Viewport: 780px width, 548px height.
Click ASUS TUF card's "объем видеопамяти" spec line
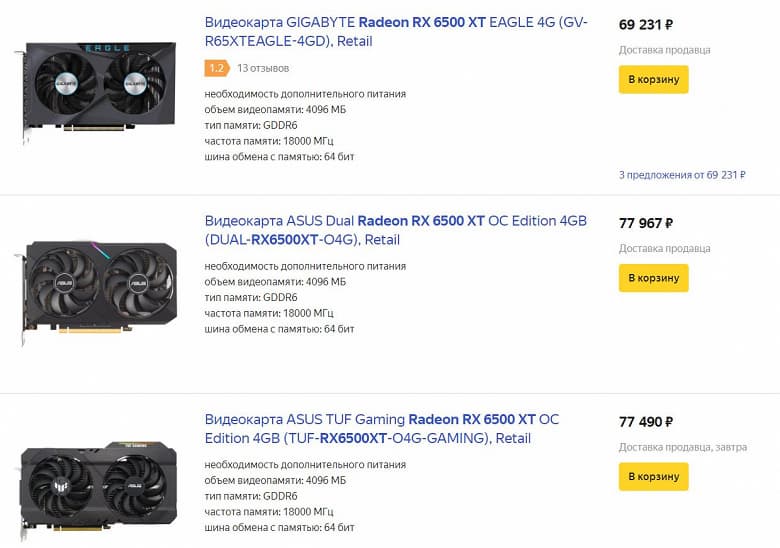click(275, 480)
